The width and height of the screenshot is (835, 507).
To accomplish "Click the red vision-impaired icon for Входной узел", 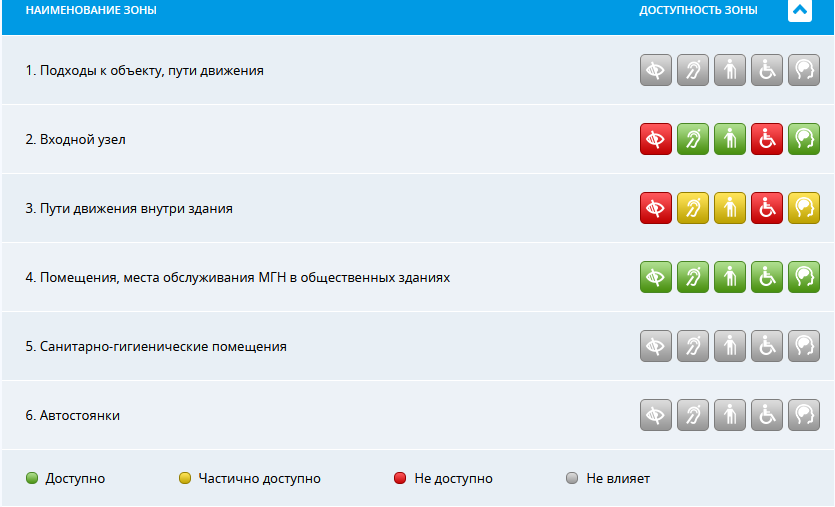I will click(656, 139).
